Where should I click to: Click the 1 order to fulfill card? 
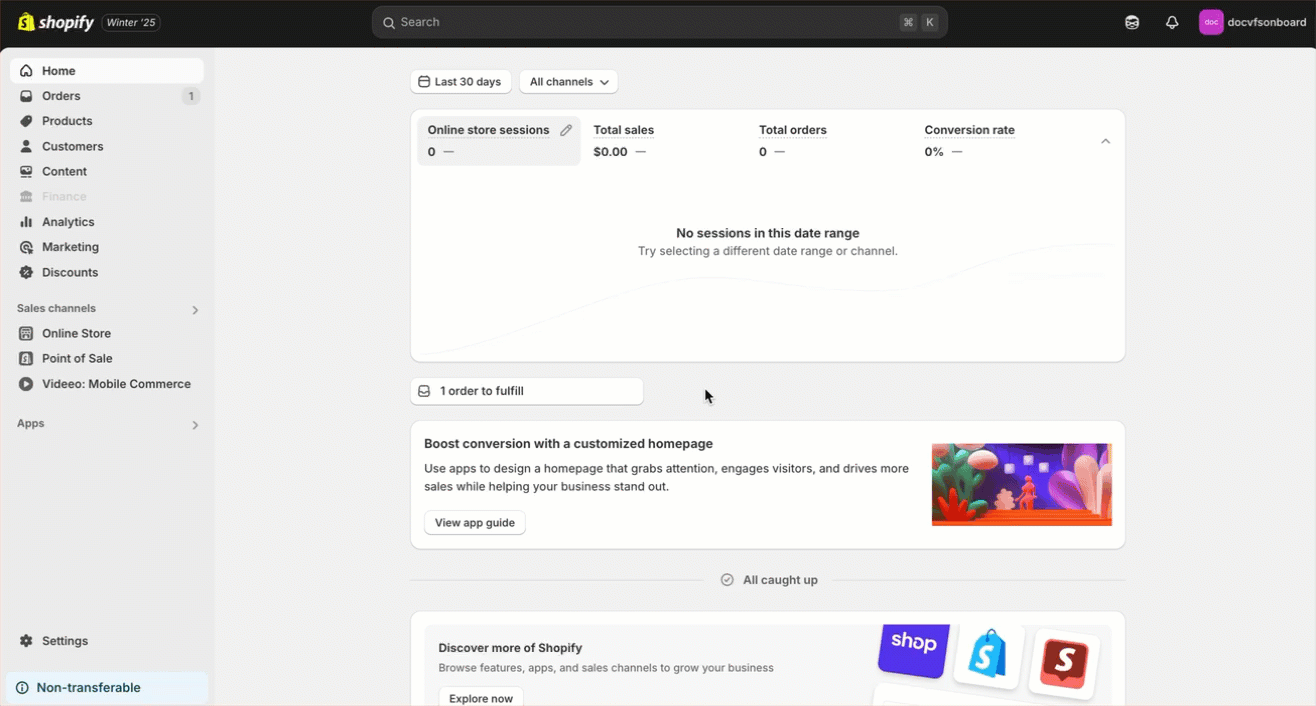(526, 391)
